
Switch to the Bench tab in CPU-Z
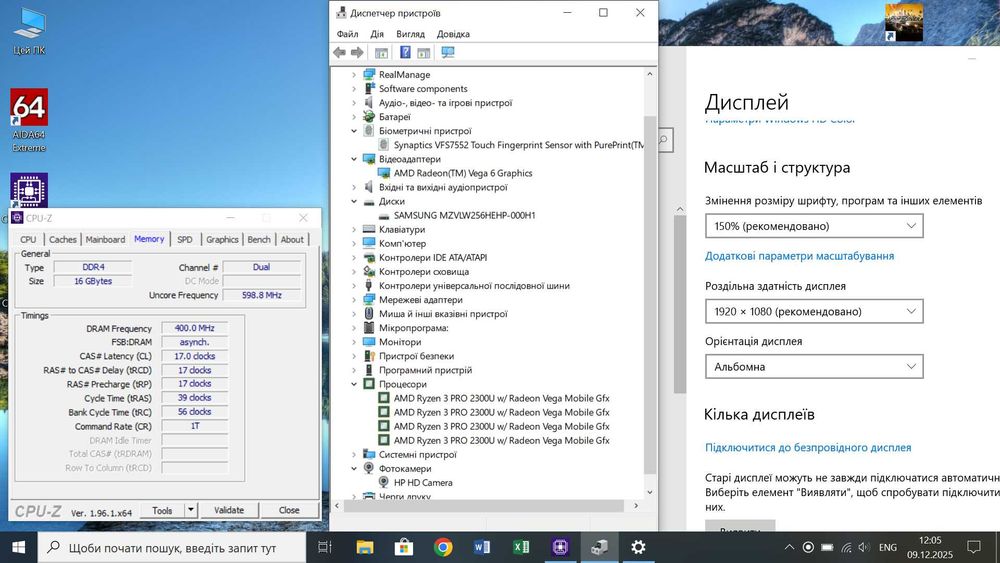(259, 239)
